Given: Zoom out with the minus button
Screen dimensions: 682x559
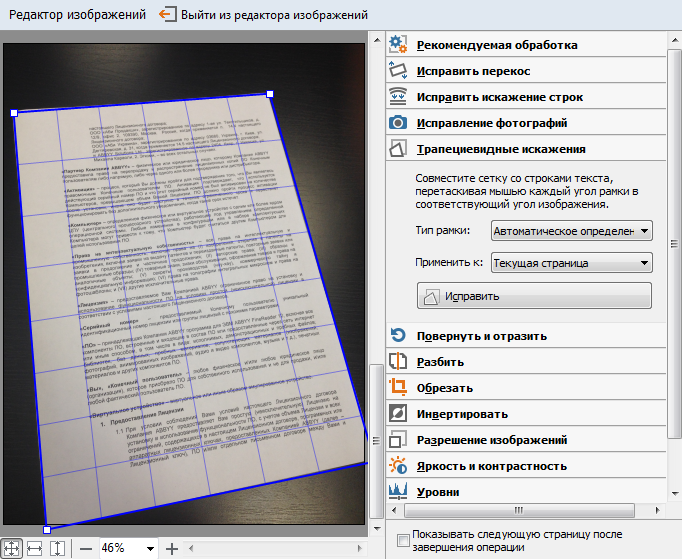Looking at the screenshot, I should point(86,548).
